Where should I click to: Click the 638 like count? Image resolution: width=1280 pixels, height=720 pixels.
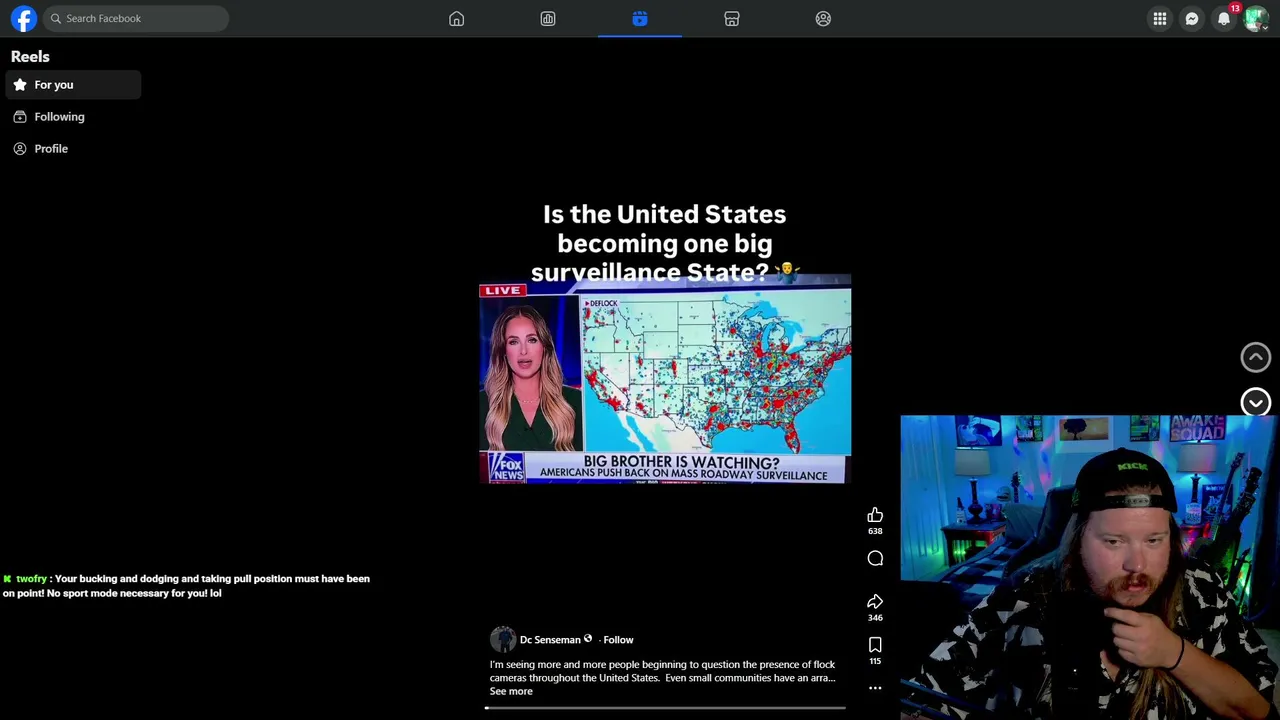point(875,531)
